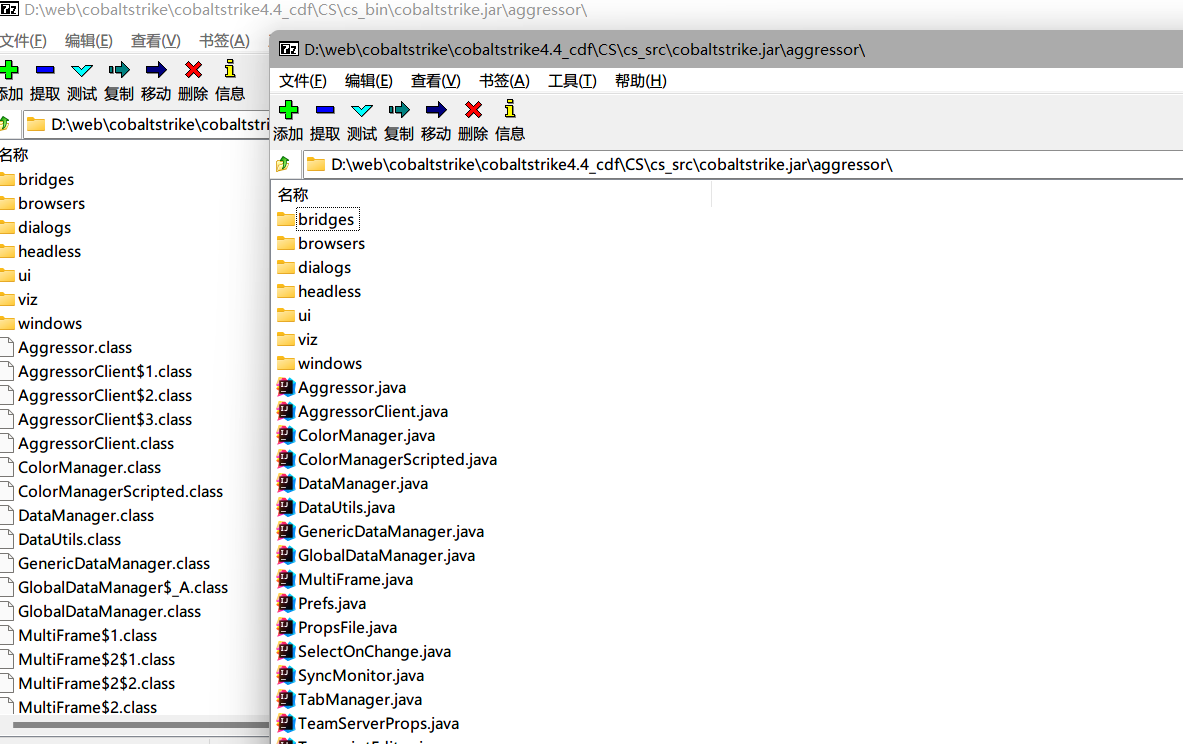Click Move (移动) in back cs_bin window

pos(156,81)
